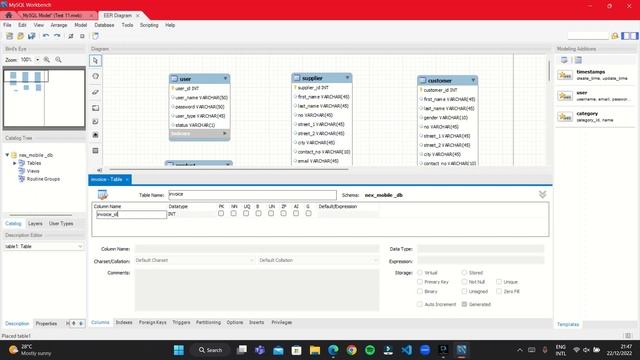The image size is (640, 360).
Task: Click the Undo arrow icon
Action: 46,36
